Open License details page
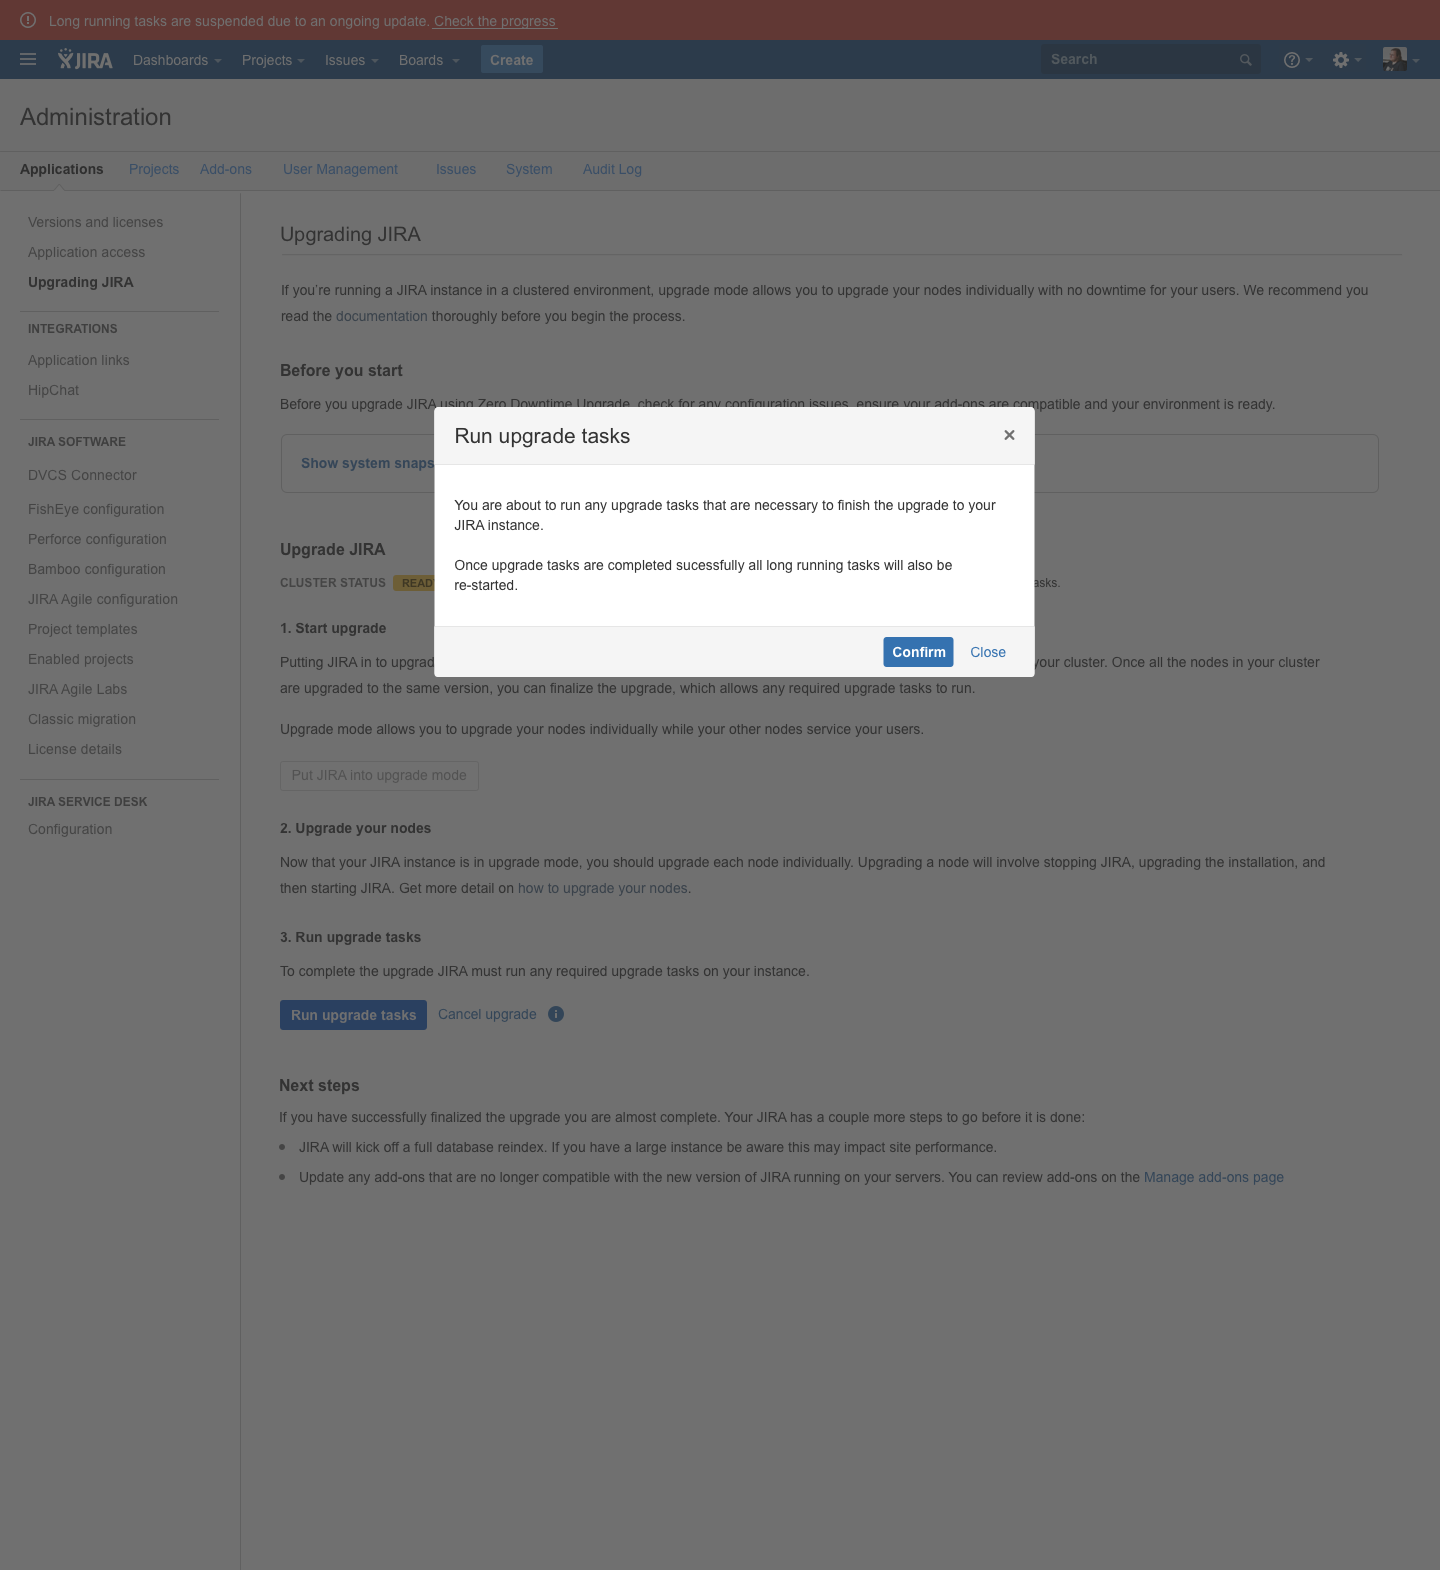Screen dimensions: 1440x1570 75,749
